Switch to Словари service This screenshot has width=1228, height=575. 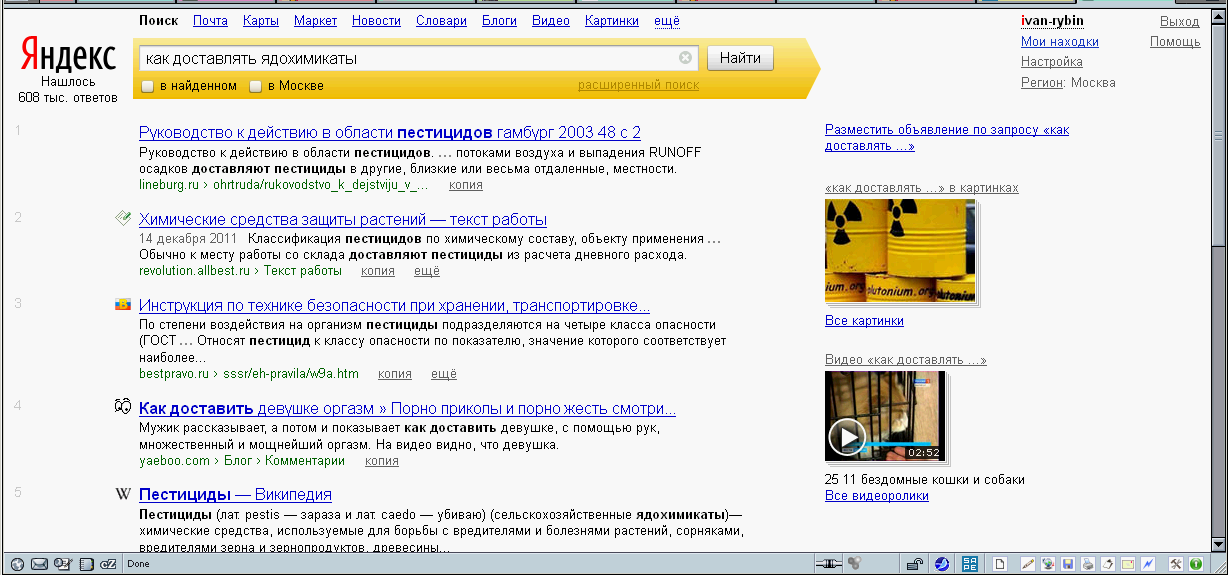point(441,20)
